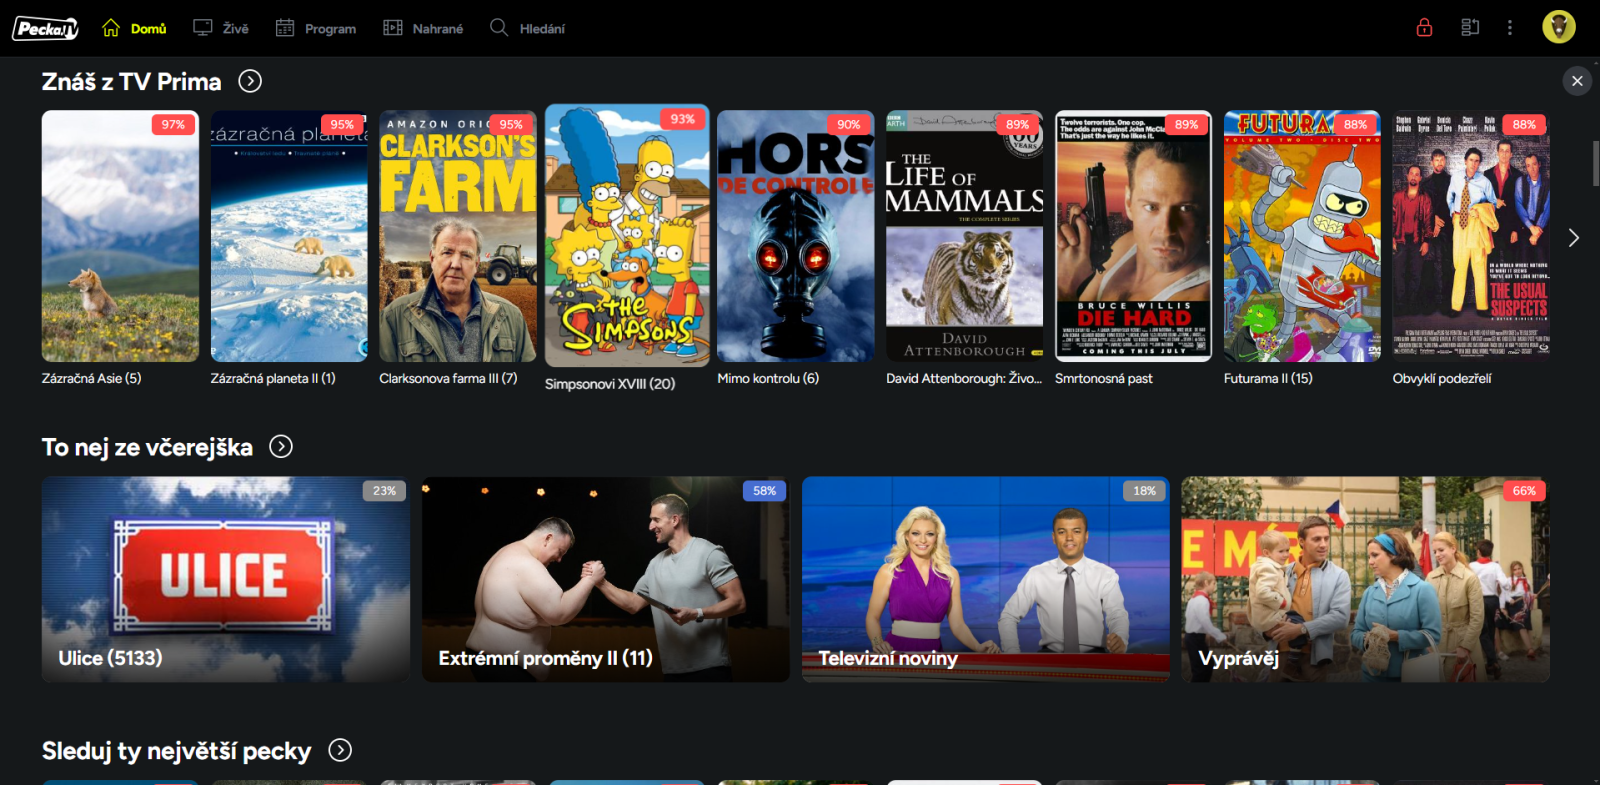Screen dimensions: 1600x785
Task: Click the Domů home icon
Action: click(x=111, y=28)
